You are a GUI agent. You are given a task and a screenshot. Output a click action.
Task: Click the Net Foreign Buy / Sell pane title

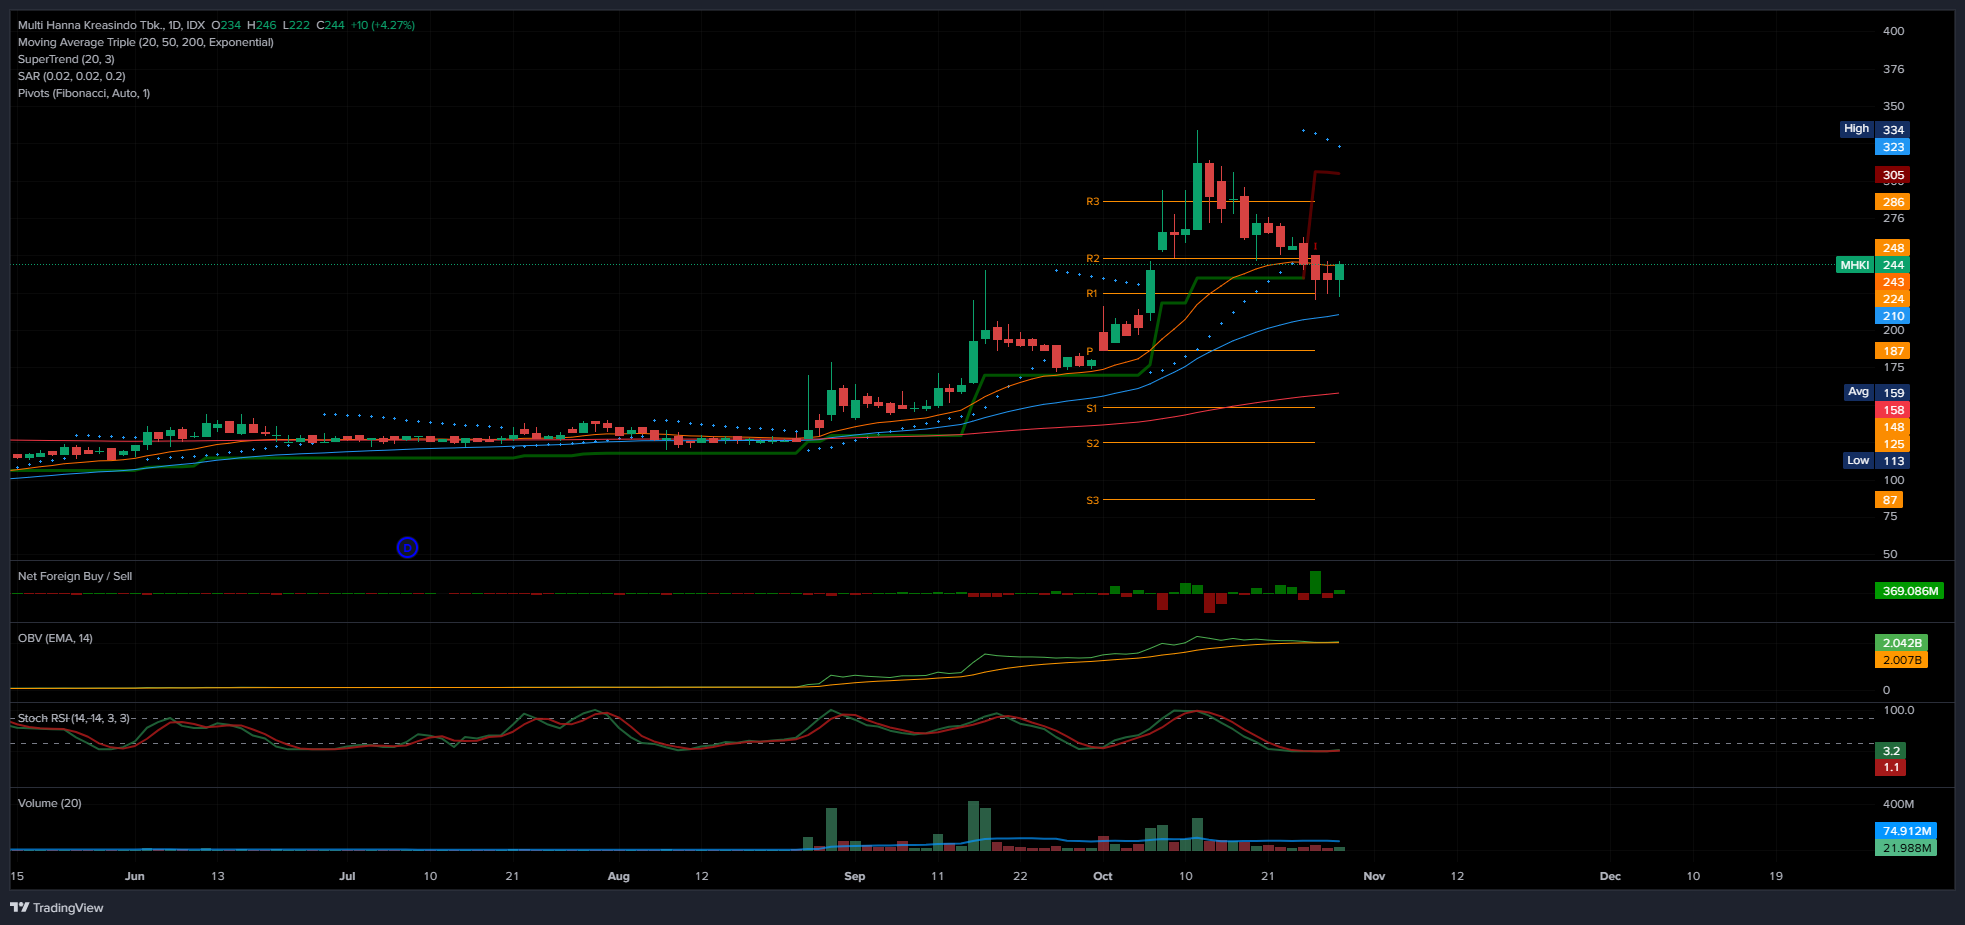coord(75,576)
